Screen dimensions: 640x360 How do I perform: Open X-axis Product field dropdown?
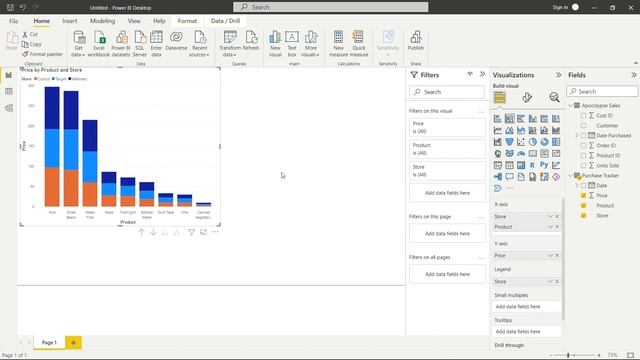[x=550, y=227]
